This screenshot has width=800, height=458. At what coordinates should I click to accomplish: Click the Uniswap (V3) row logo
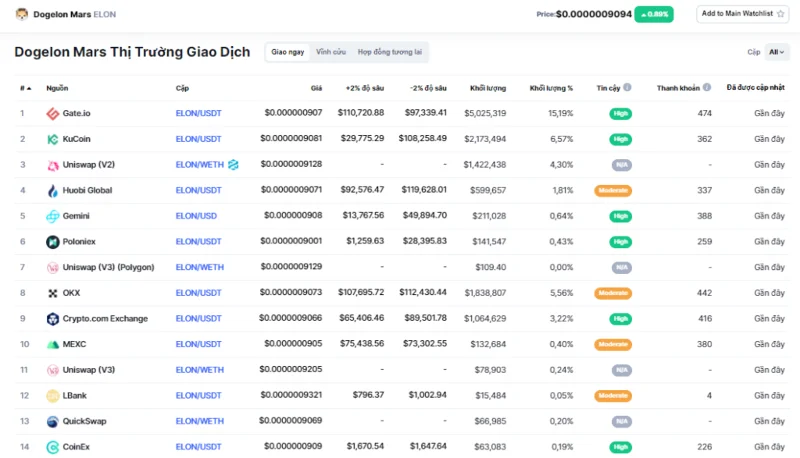point(53,370)
